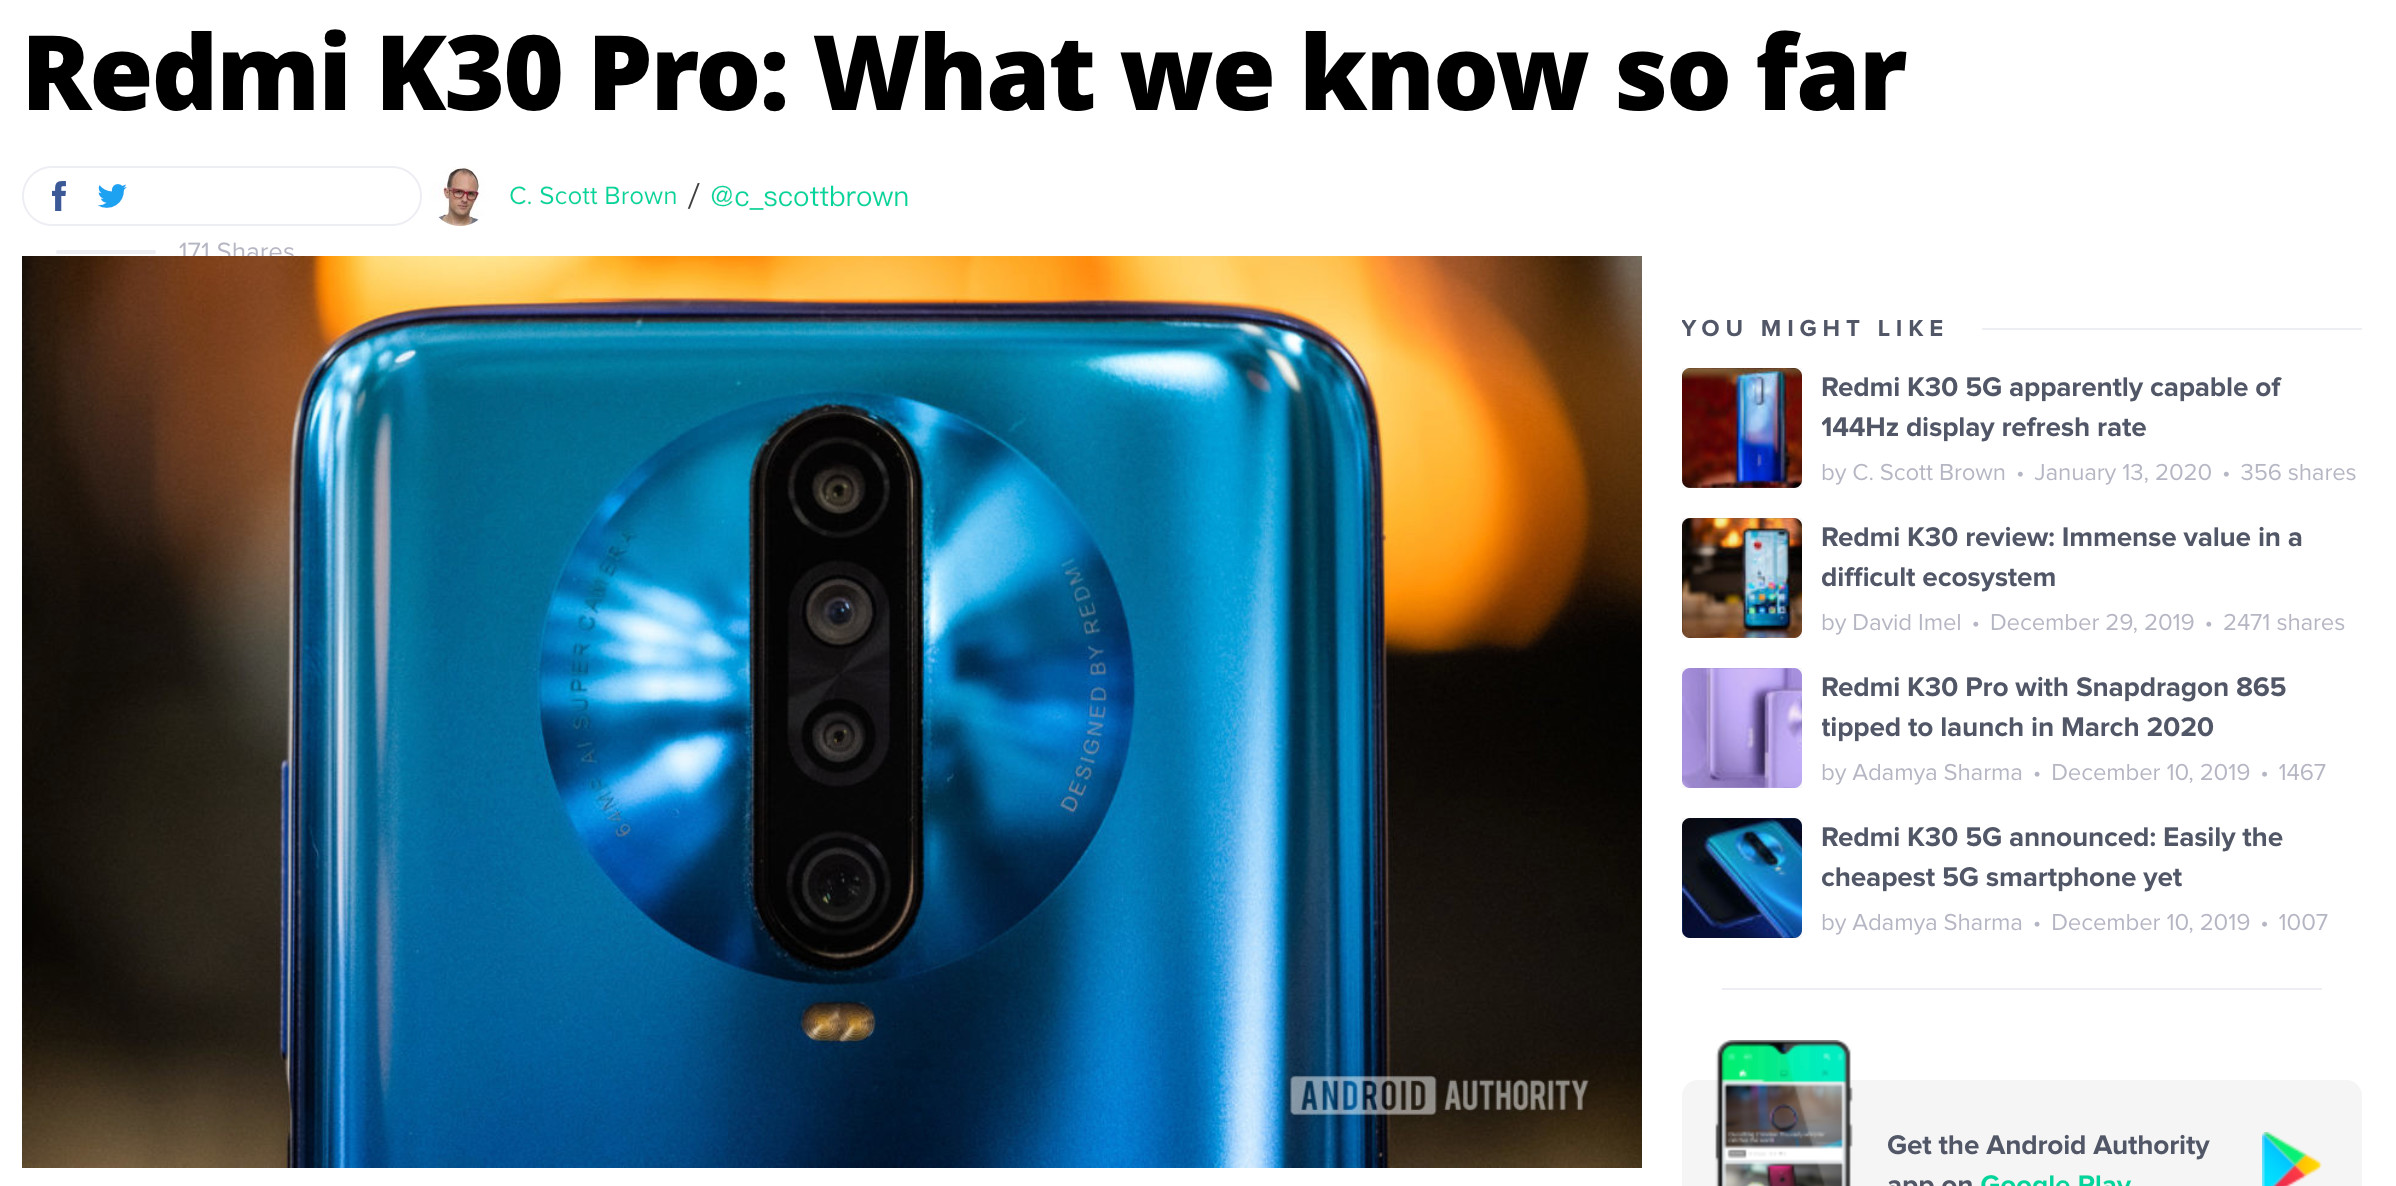2396x1186 pixels.
Task: Click thumbnail of Redmi K30 review phone
Action: 1741,578
